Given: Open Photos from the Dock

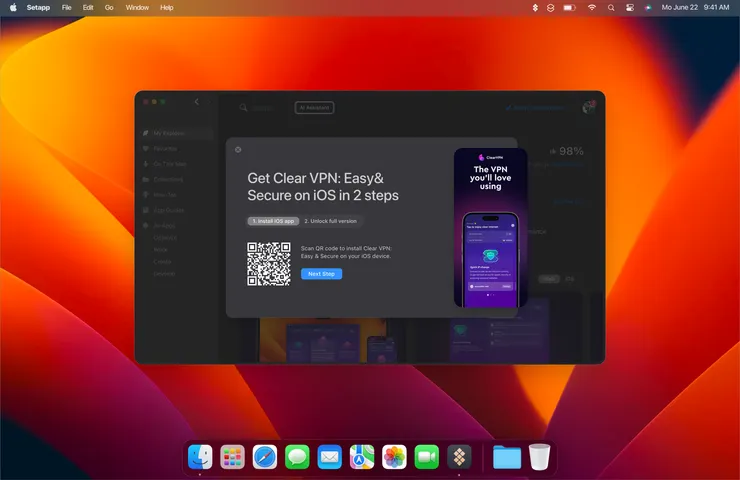Looking at the screenshot, I should point(395,457).
